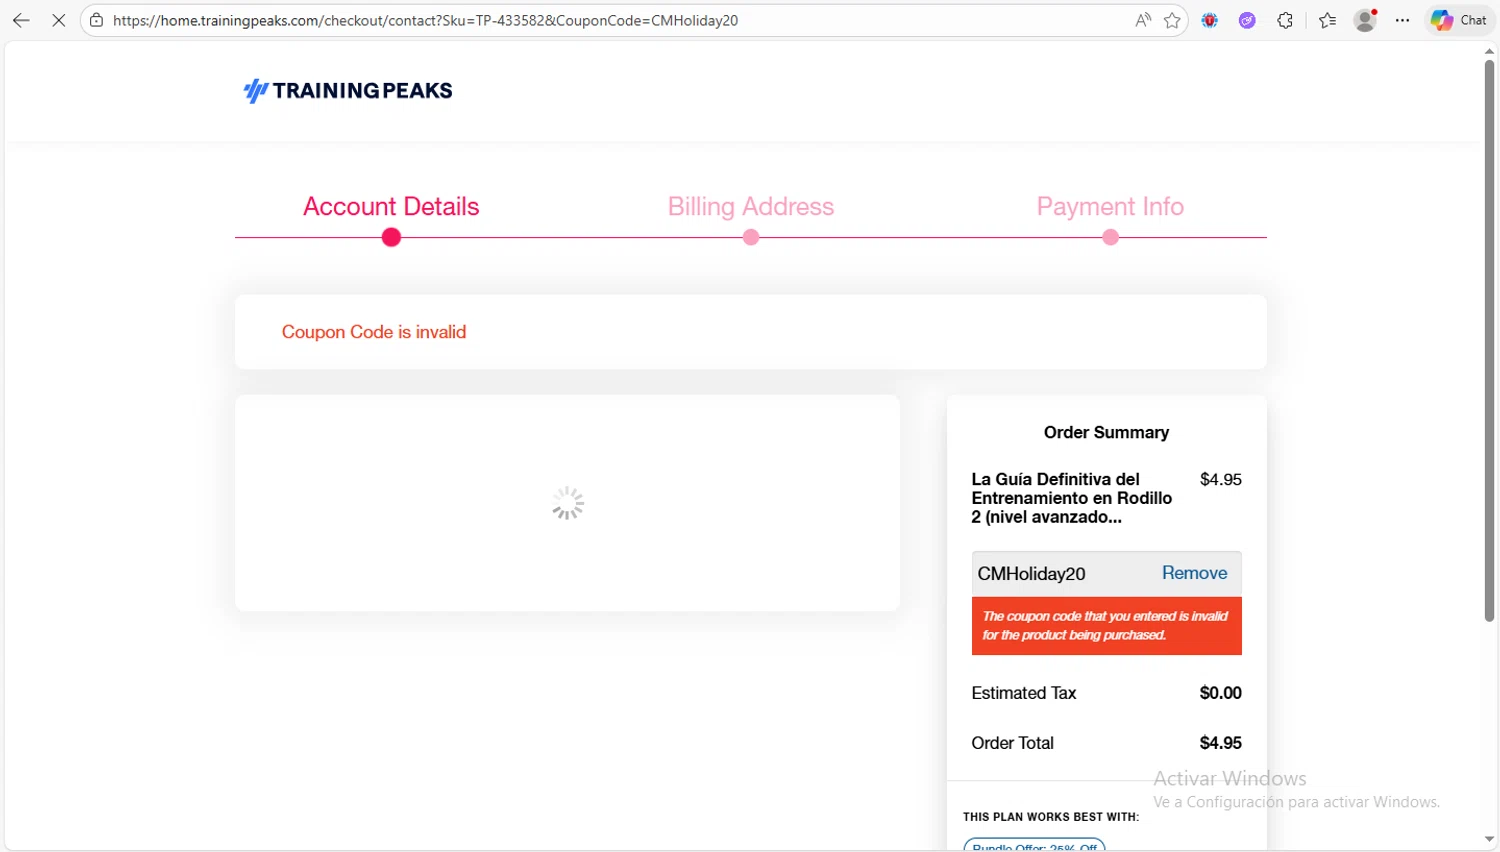Image resolution: width=1500 pixels, height=852 pixels.
Task: Click the product price $4.95
Action: coord(1220,479)
